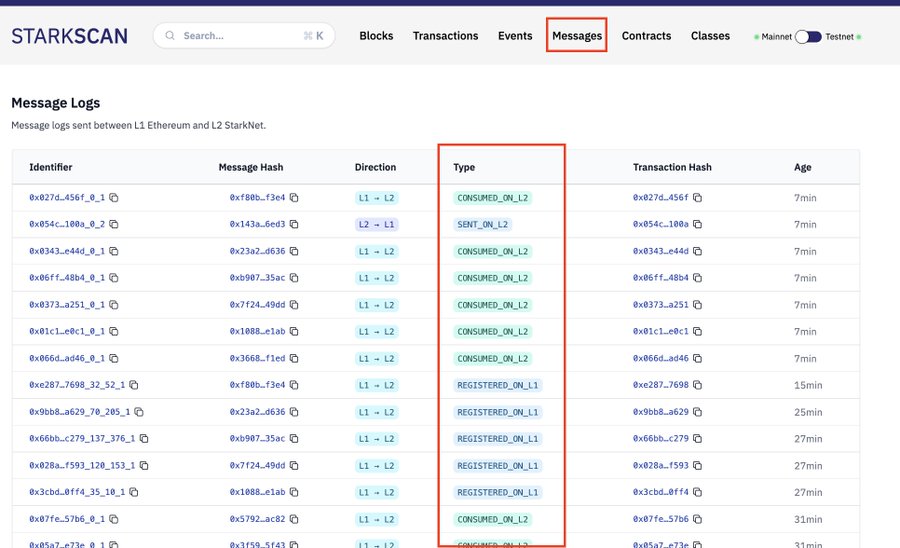This screenshot has height=548, width=900.
Task: Copy transaction hash 0xe287…7698
Action: [697, 385]
